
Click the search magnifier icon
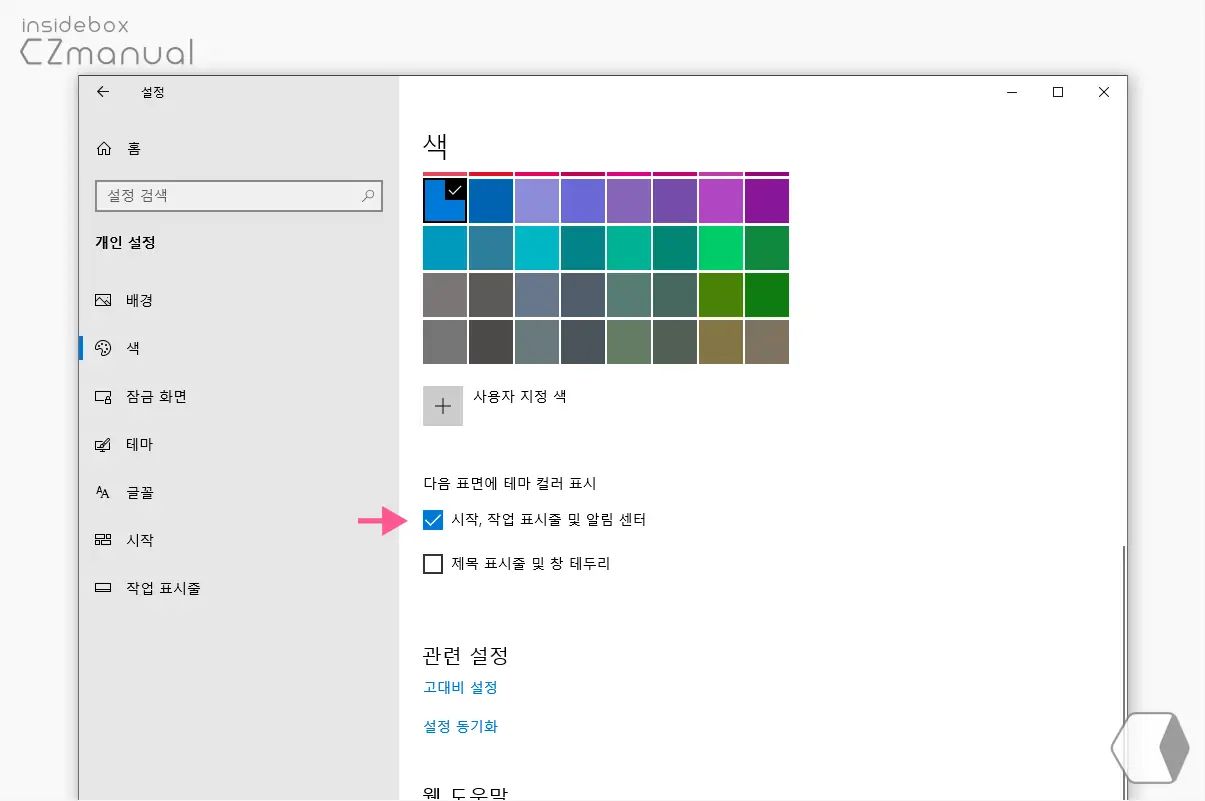tap(369, 196)
